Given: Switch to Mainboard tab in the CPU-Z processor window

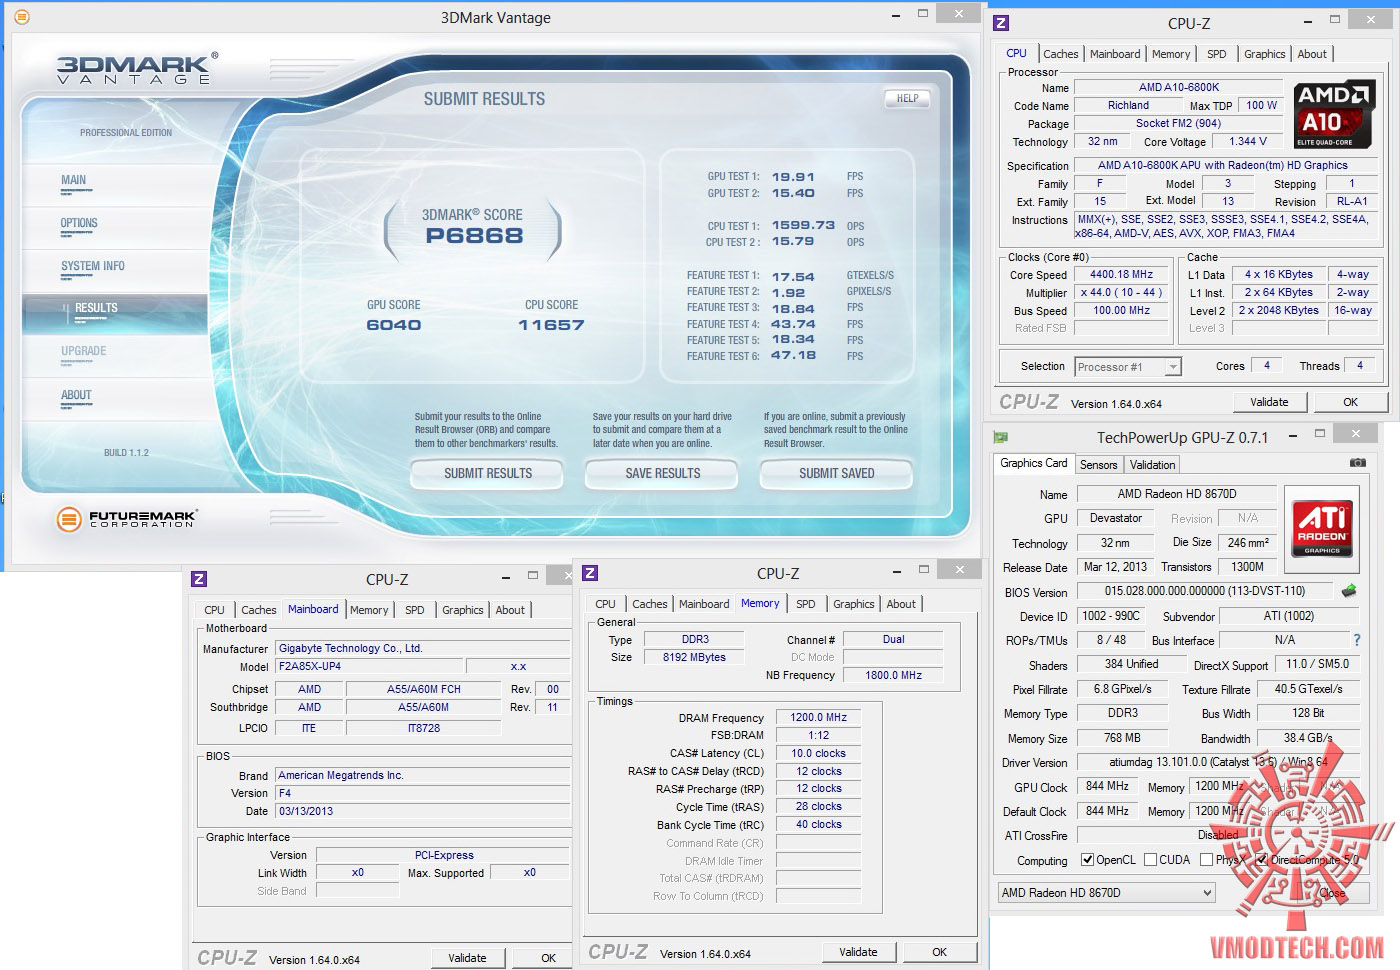Looking at the screenshot, I should [x=1115, y=54].
